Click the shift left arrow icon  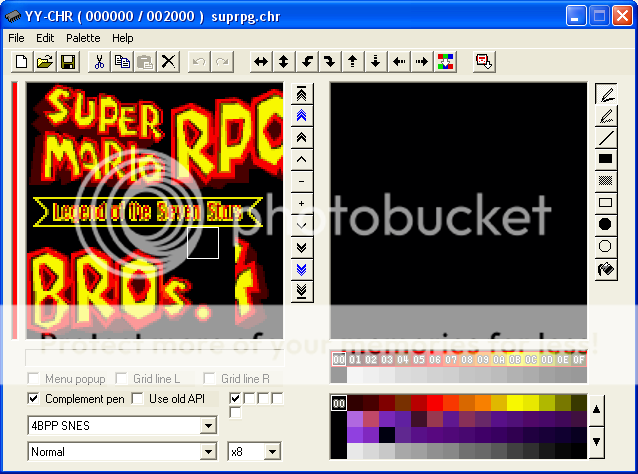point(399,62)
